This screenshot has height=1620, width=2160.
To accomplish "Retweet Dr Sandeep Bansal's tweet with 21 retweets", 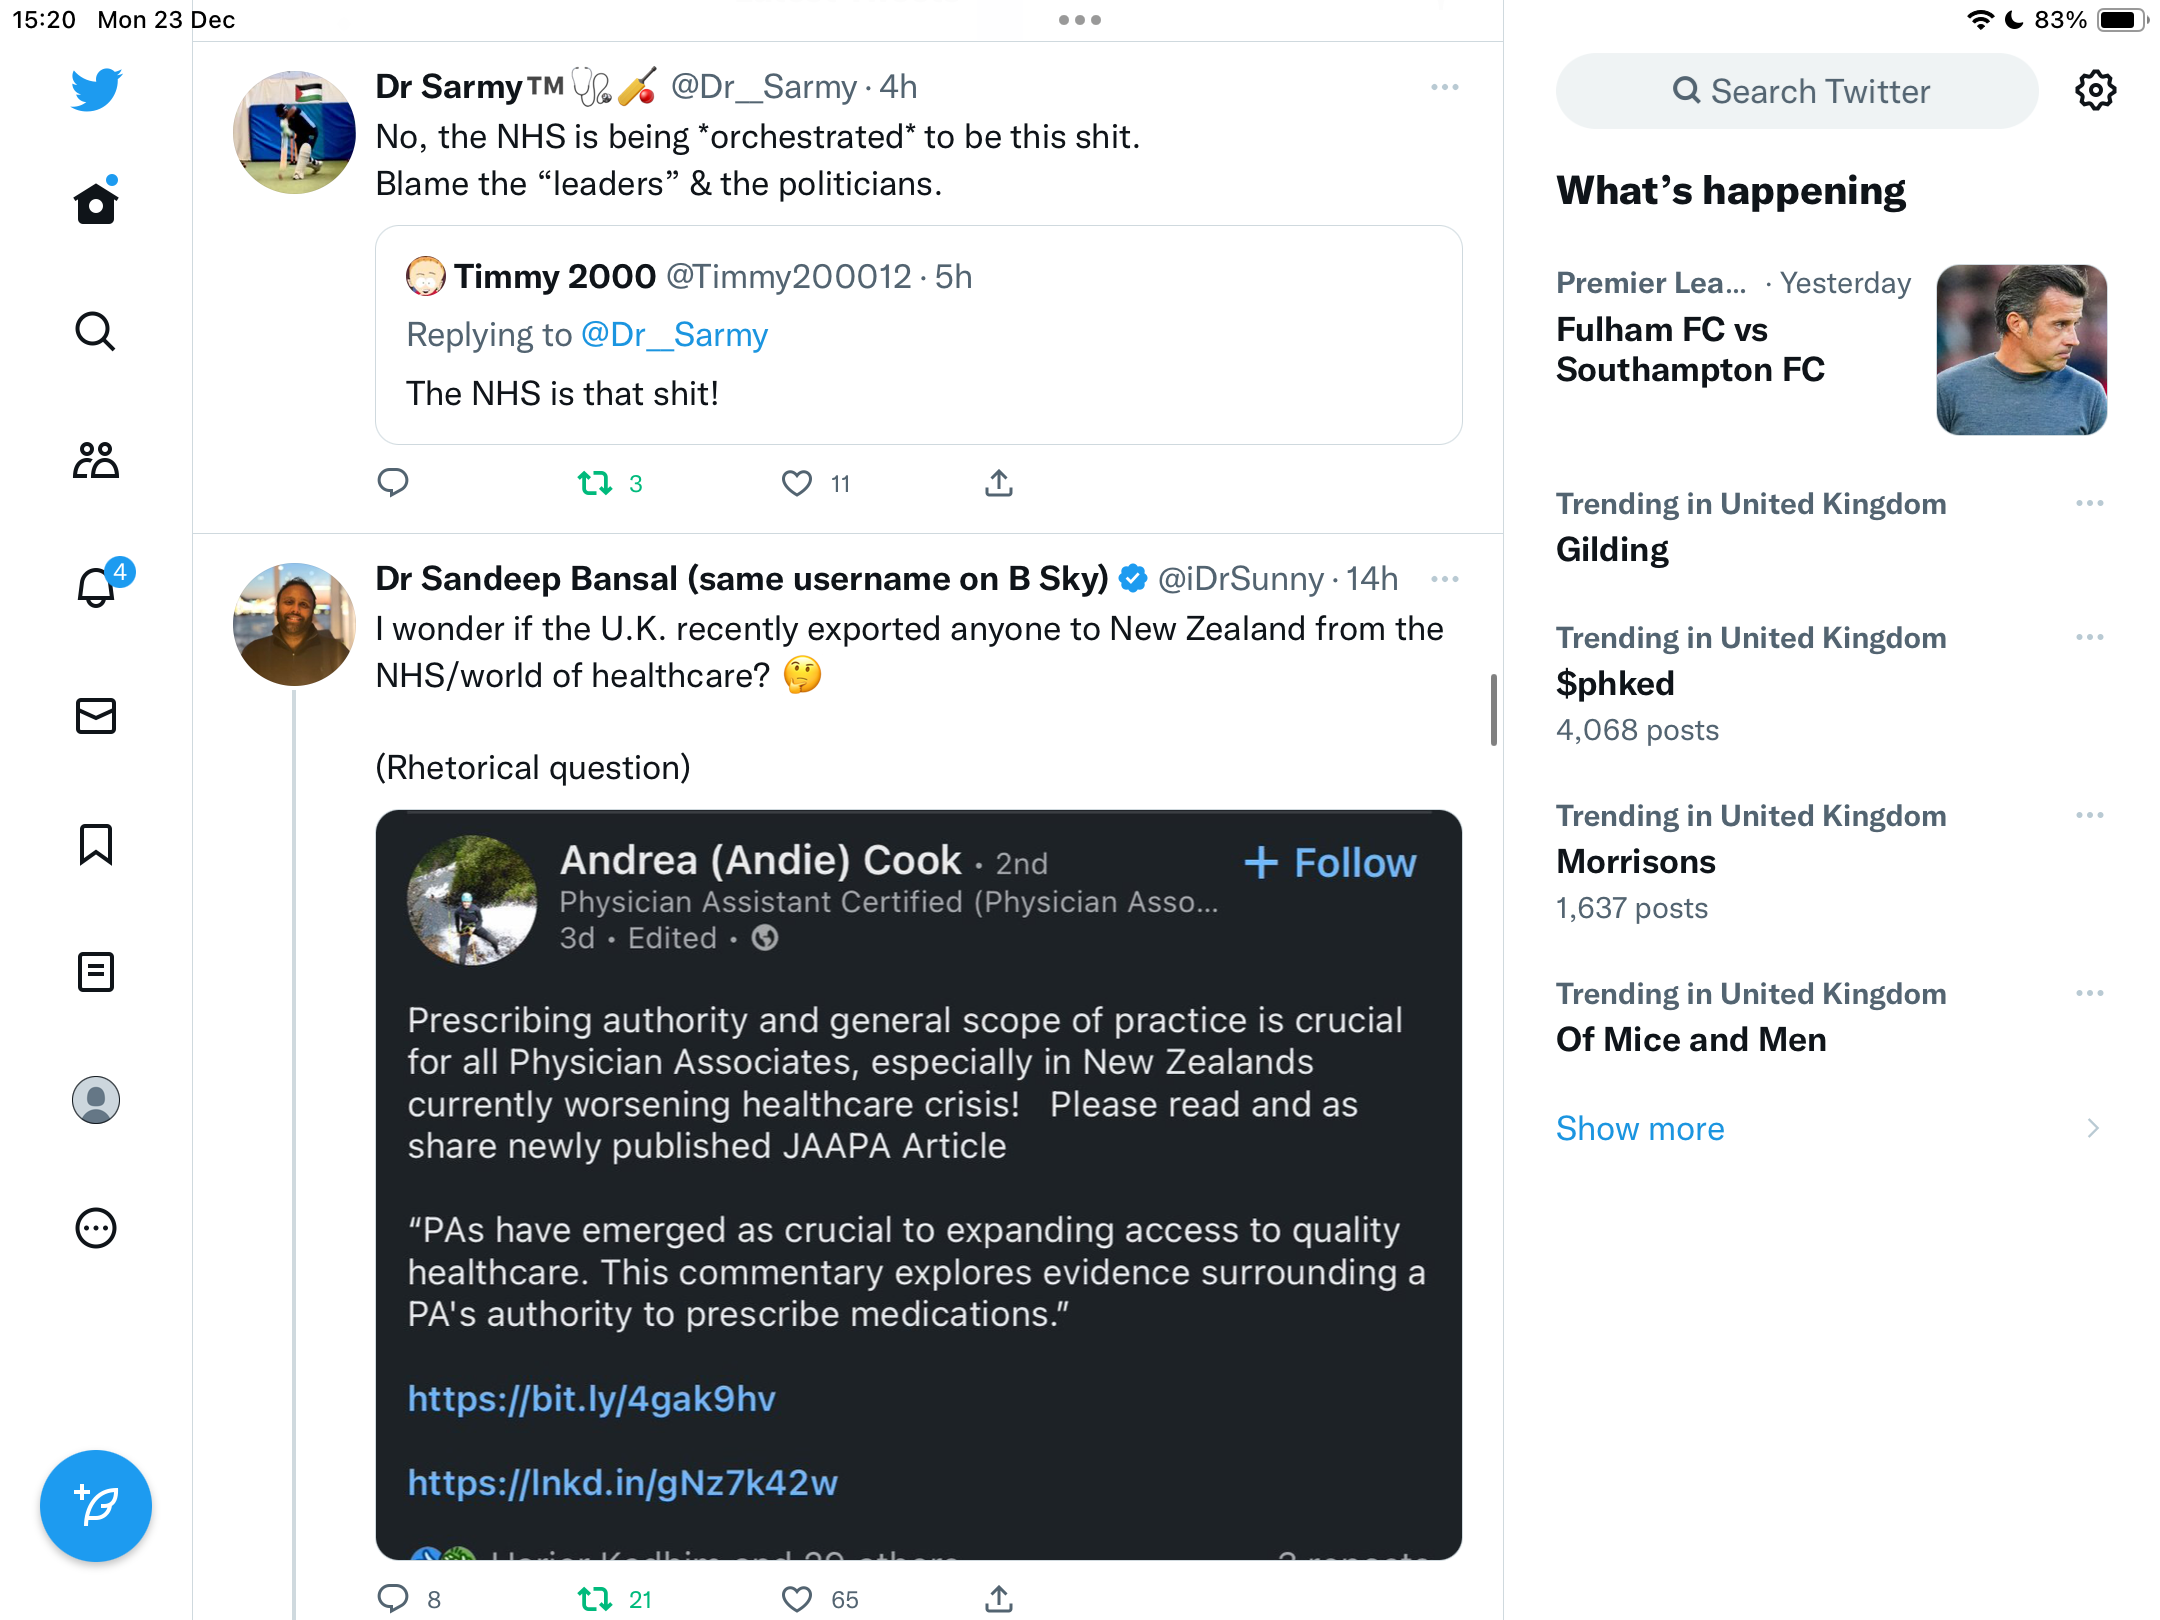I will click(595, 1599).
